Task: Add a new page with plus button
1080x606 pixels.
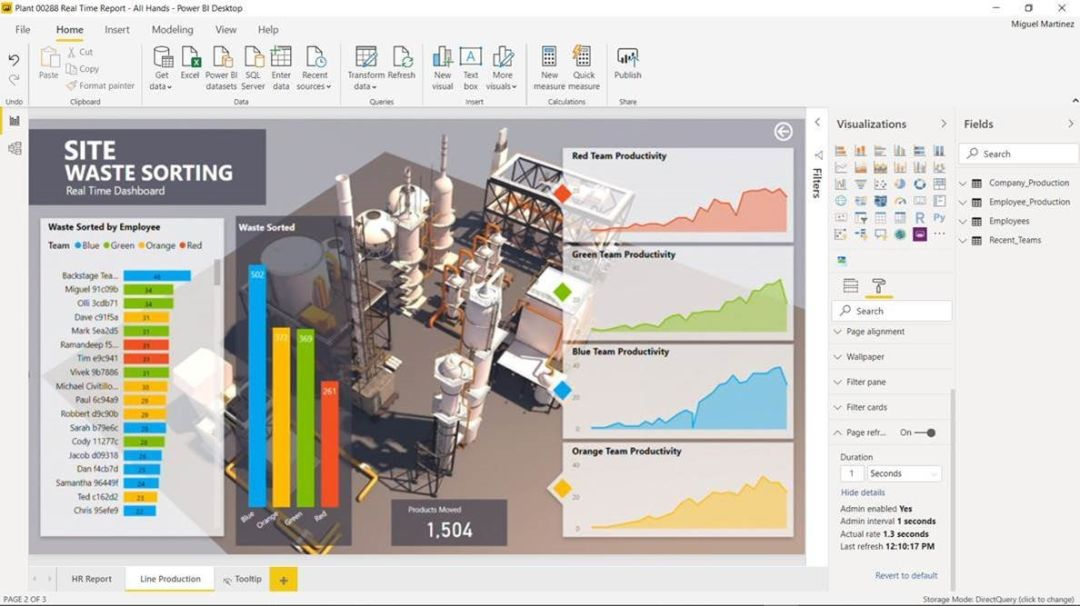Action: [x=283, y=580]
